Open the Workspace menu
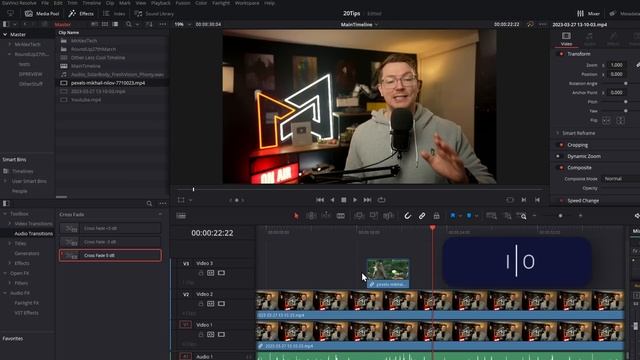640x360 pixels. 247,3
